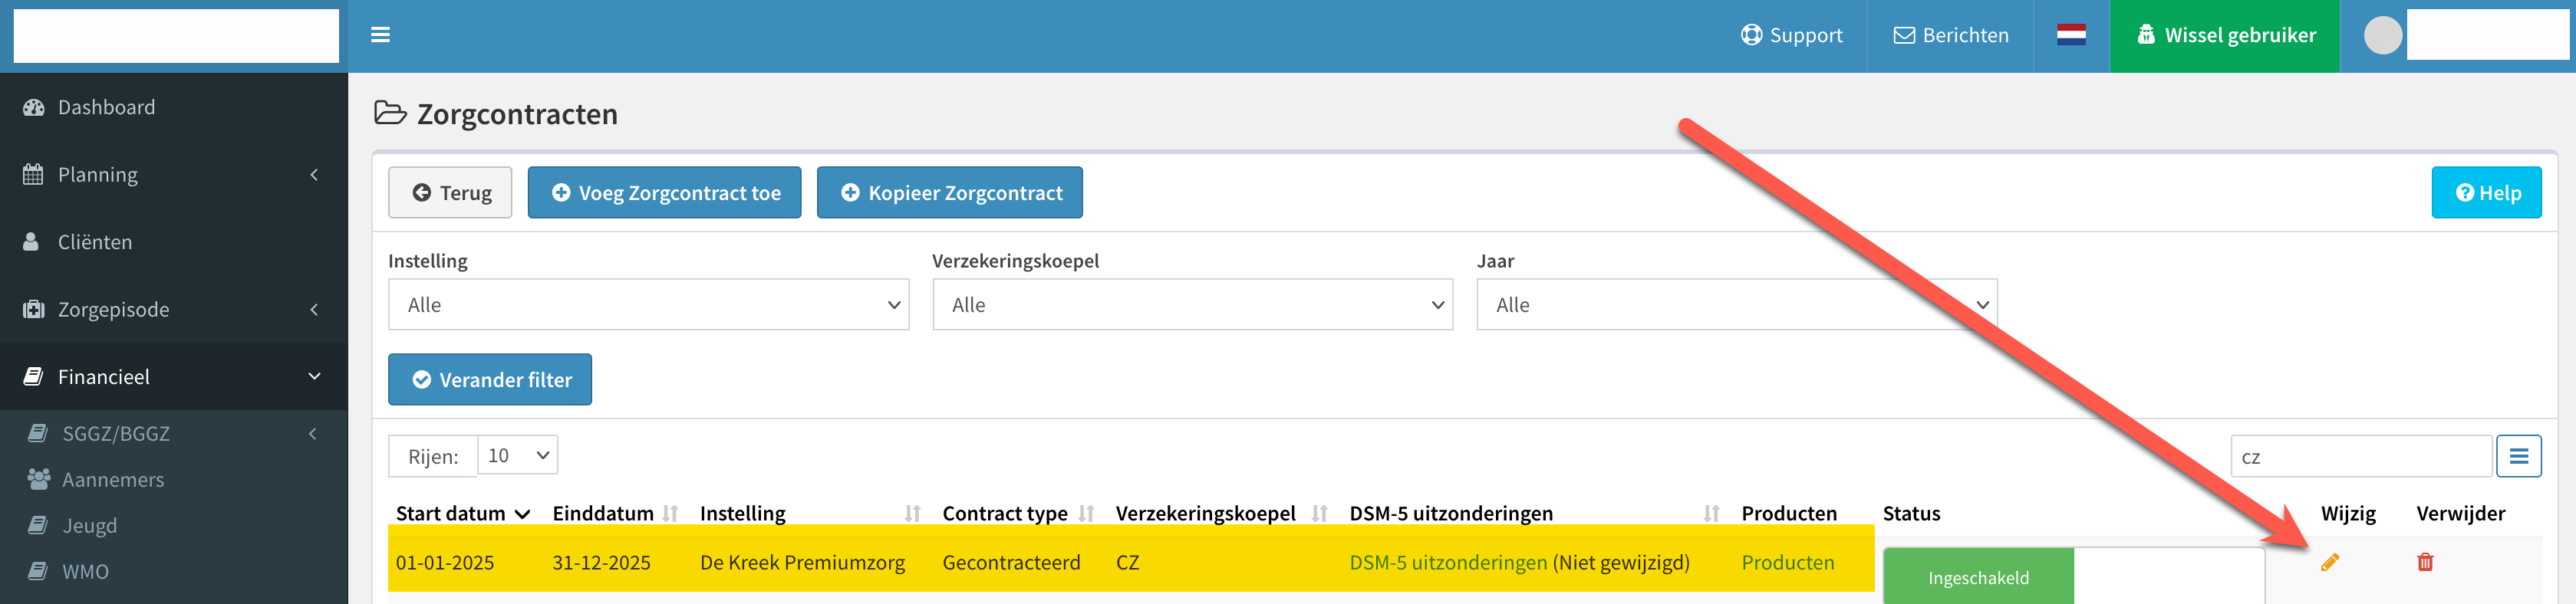This screenshot has height=604, width=2576.
Task: Toggle the hamburger sidebar menu icon
Action: click(380, 35)
